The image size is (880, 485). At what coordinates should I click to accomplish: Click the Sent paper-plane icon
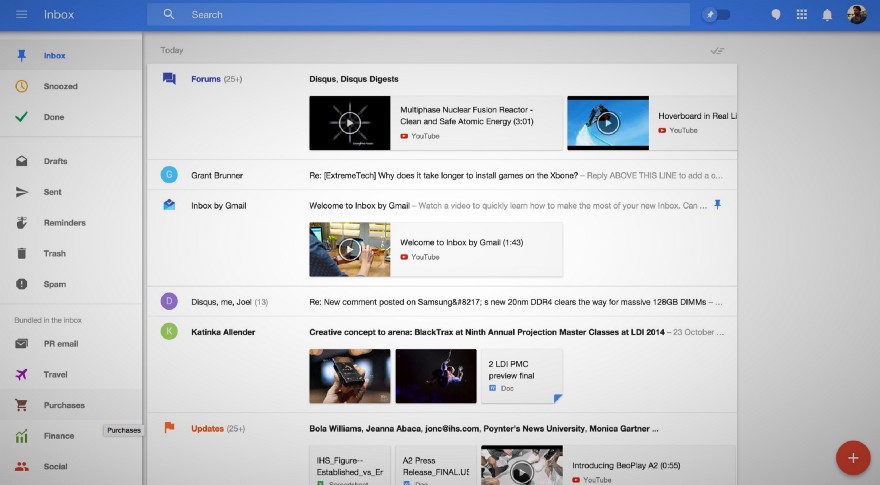click(21, 192)
